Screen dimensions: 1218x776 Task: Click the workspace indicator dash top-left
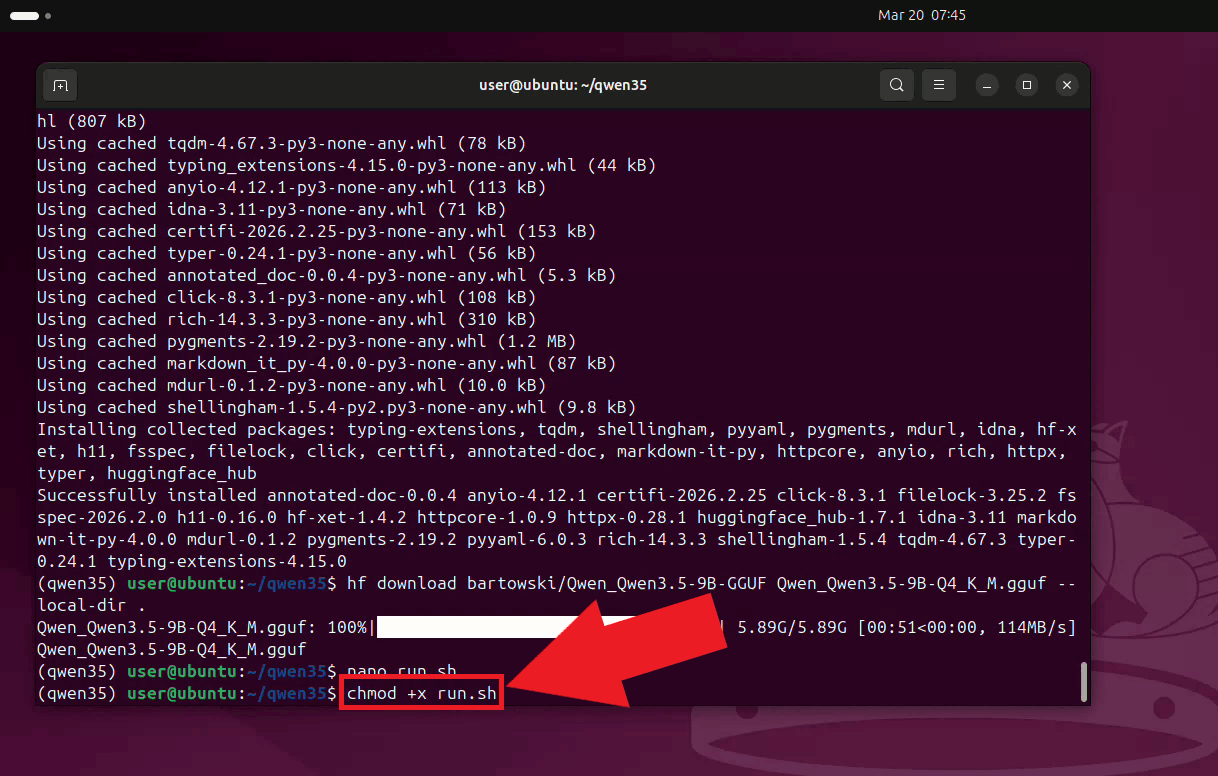[22, 15]
